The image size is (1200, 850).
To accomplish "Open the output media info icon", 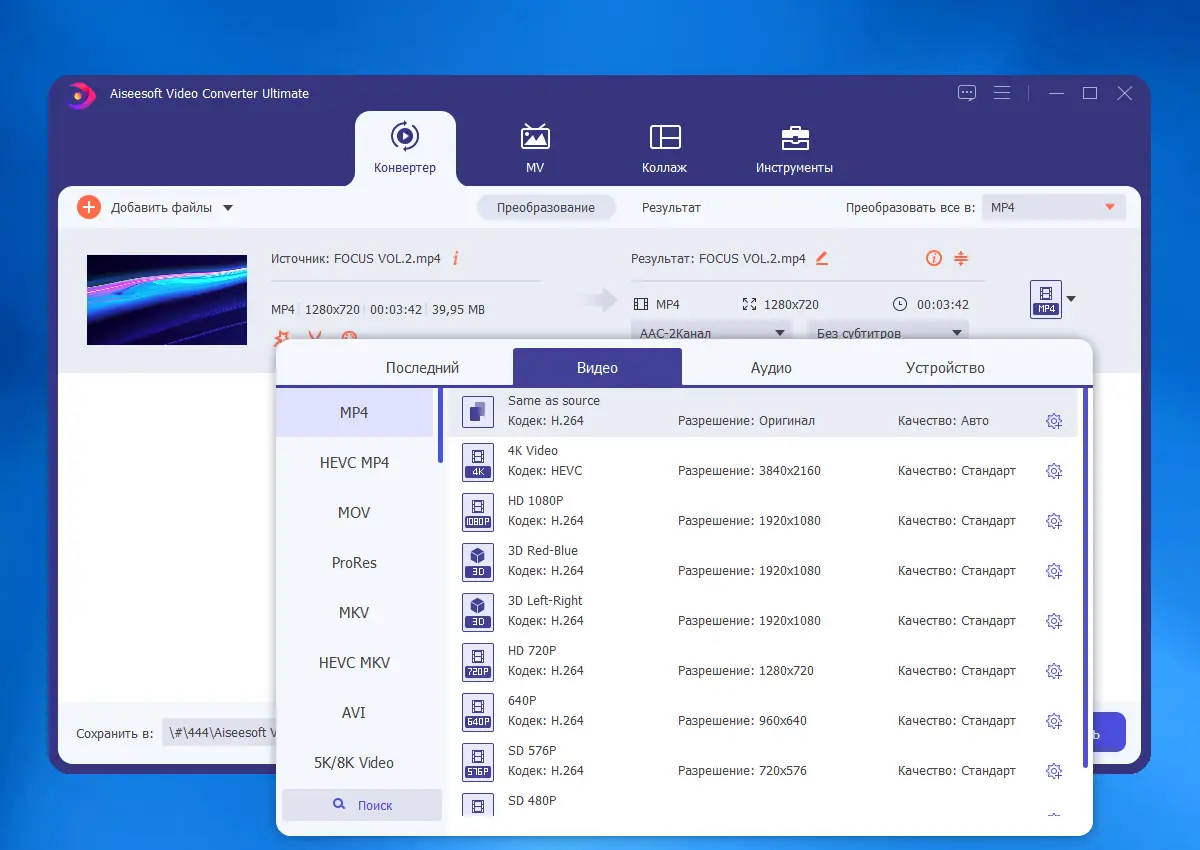I will 934,258.
